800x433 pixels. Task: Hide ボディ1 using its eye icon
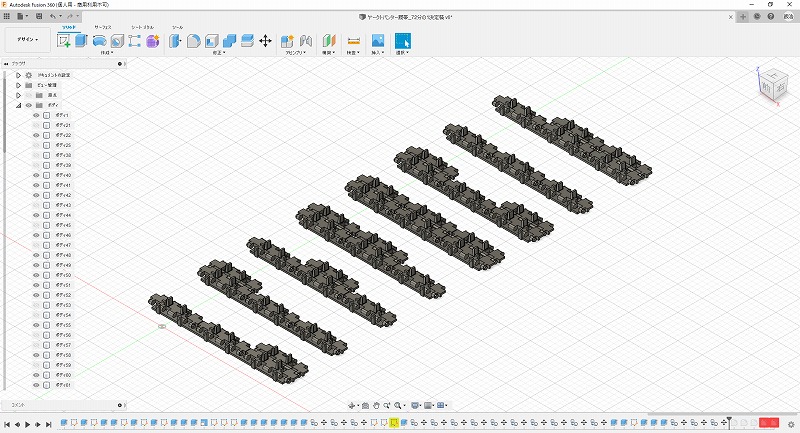pos(36,115)
